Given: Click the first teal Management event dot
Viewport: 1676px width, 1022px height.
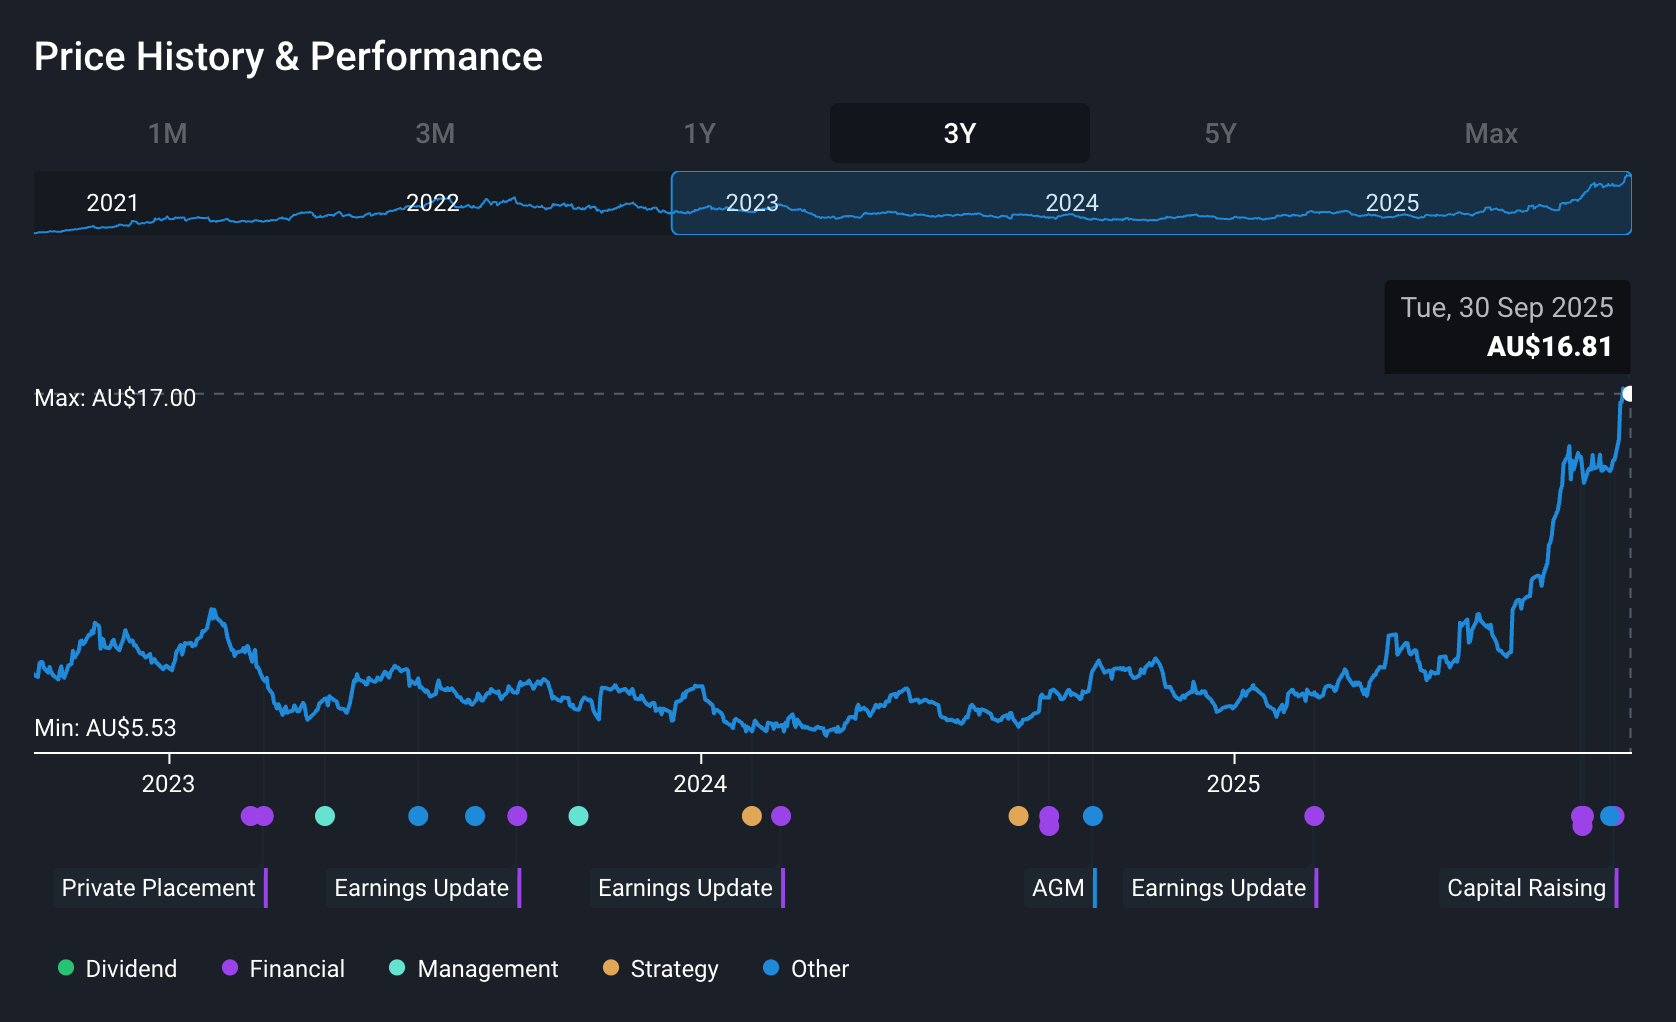Looking at the screenshot, I should pos(325,816).
